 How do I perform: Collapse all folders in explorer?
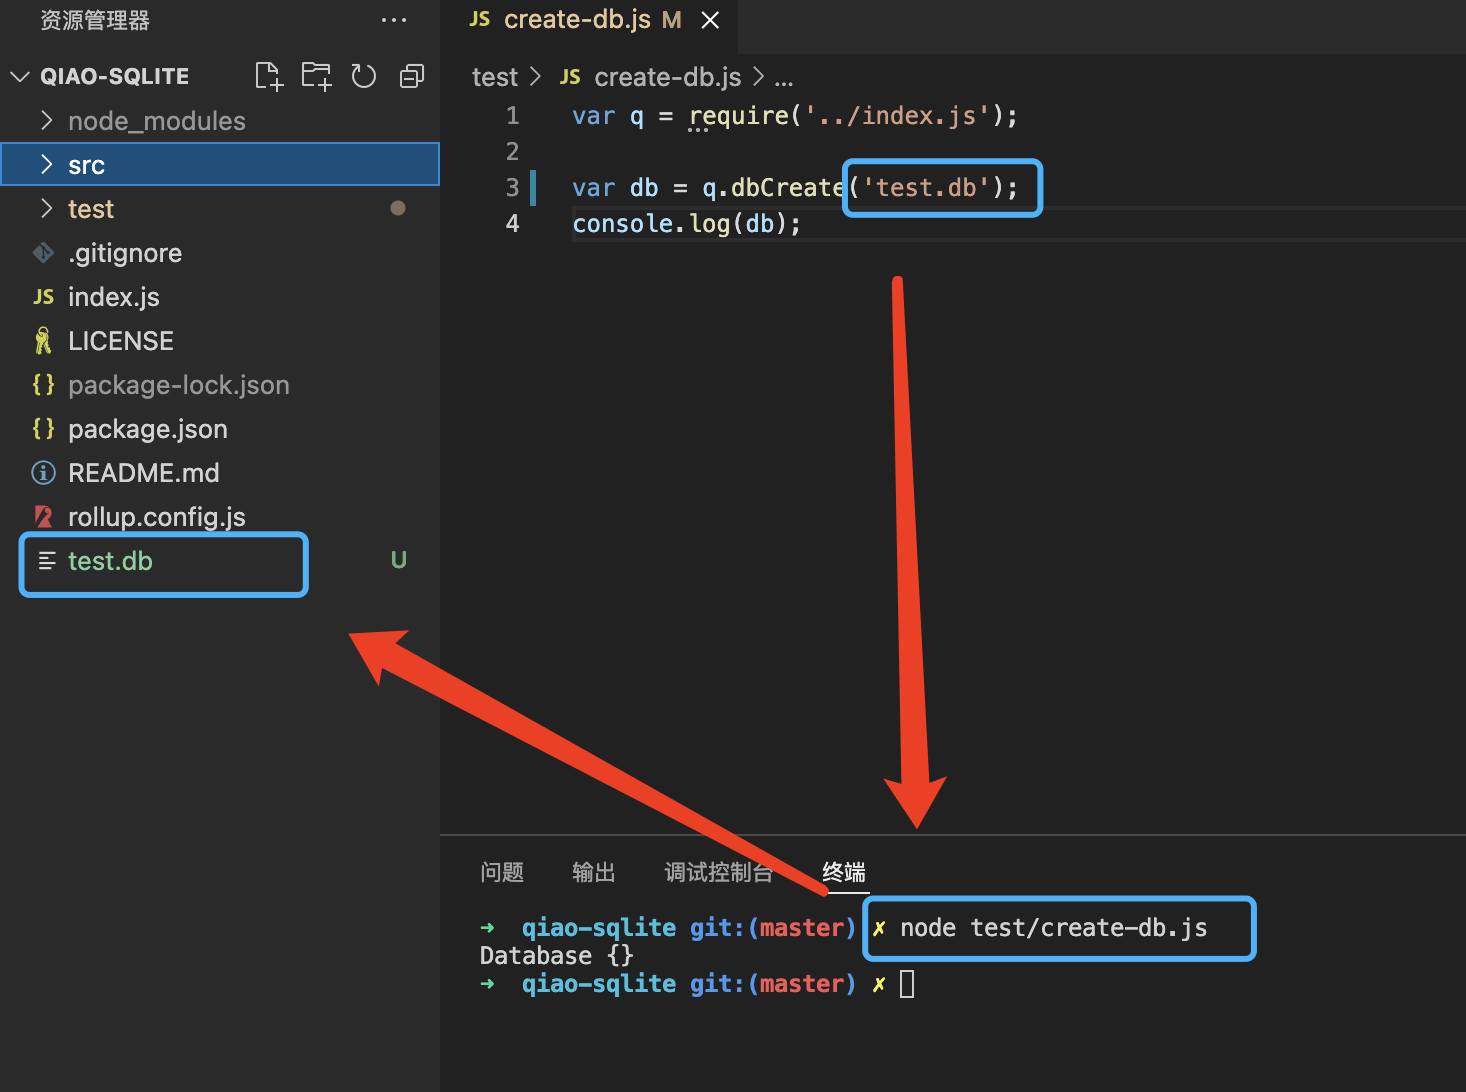[x=412, y=76]
